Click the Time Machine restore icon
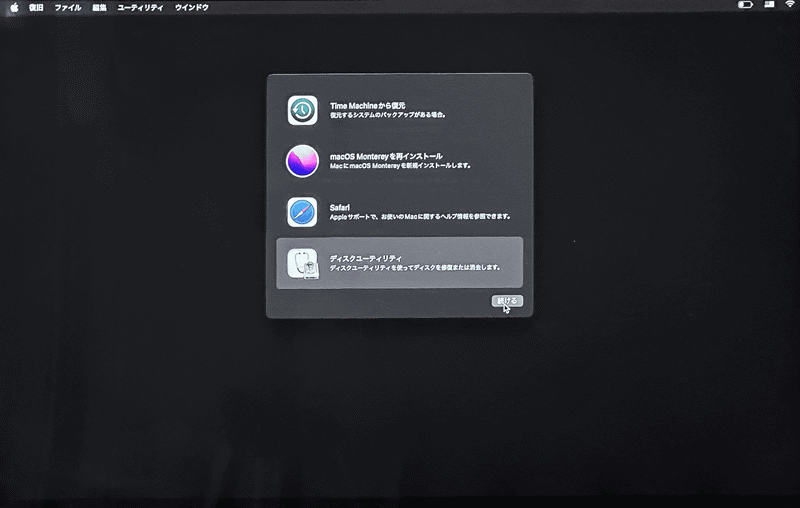800x508 pixels. pyautogui.click(x=302, y=110)
